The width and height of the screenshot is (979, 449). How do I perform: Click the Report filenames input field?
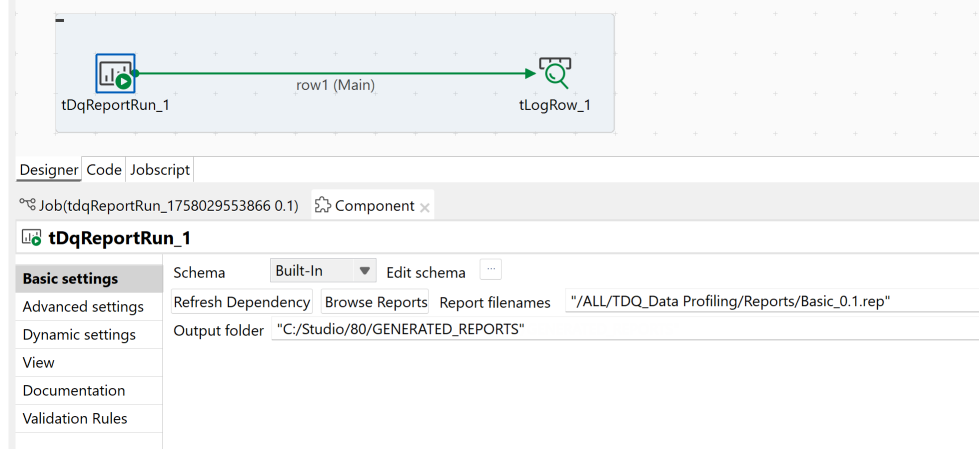pyautogui.click(x=770, y=302)
